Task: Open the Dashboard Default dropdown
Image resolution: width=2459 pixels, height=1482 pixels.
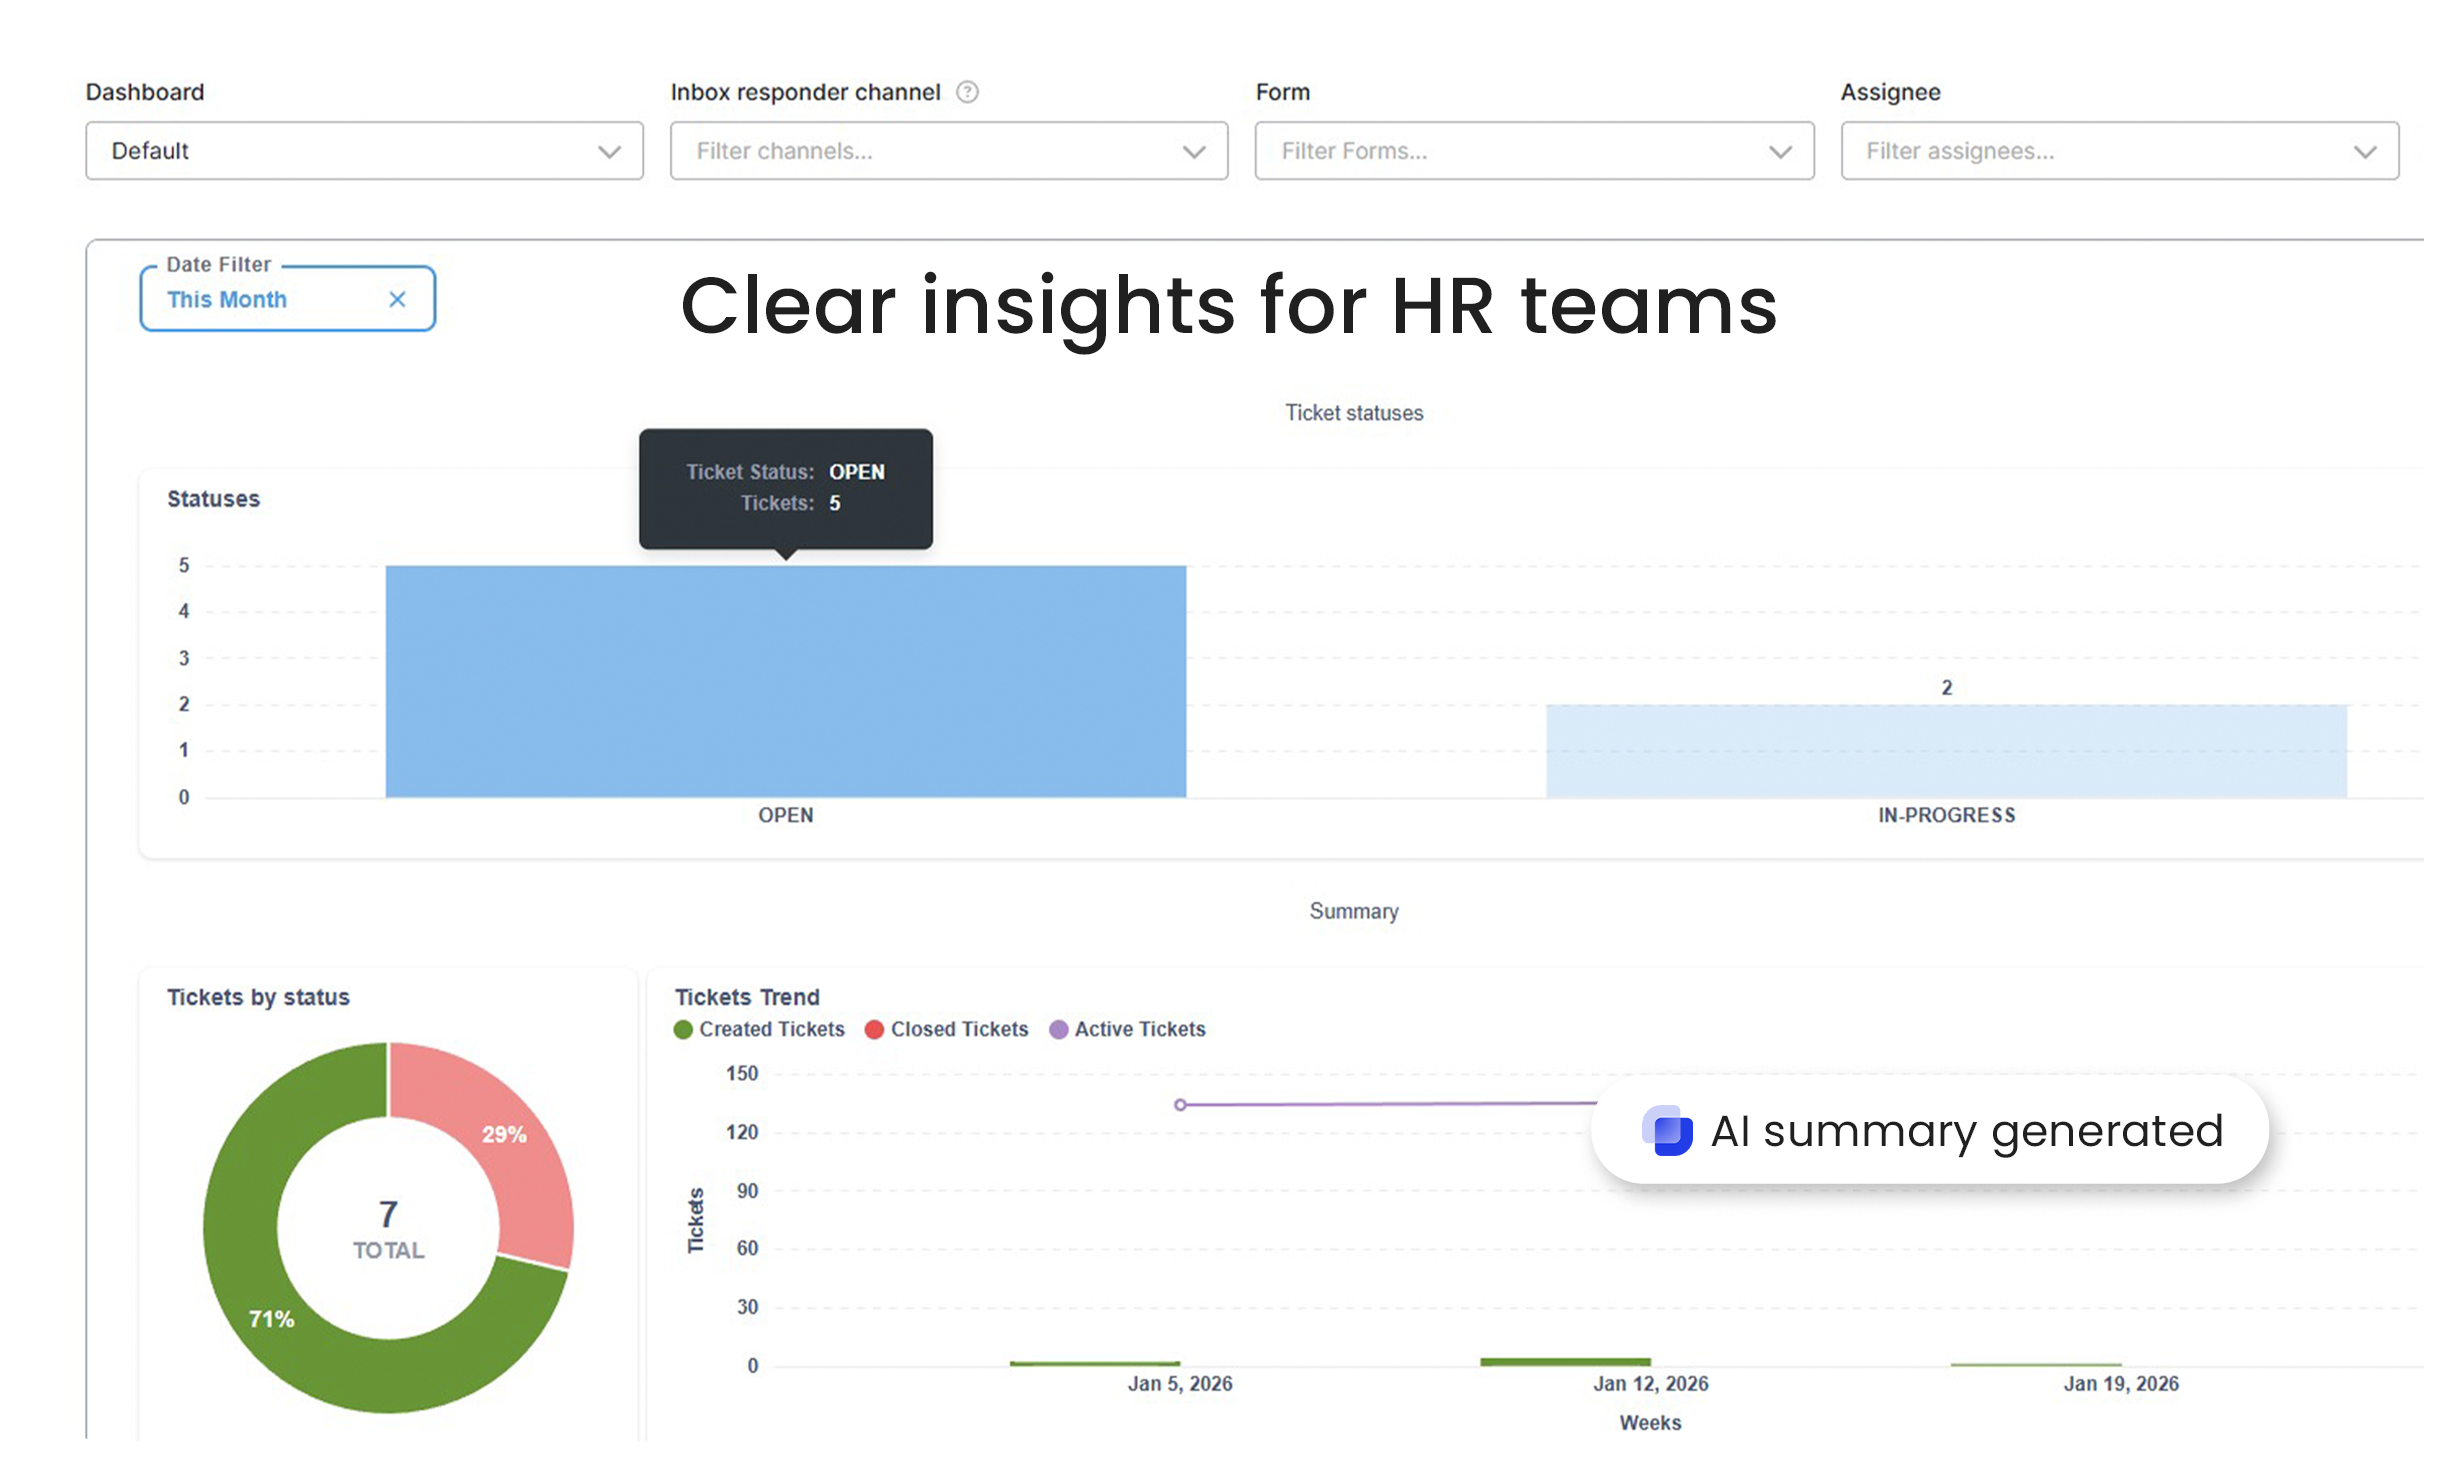Action: [x=364, y=151]
